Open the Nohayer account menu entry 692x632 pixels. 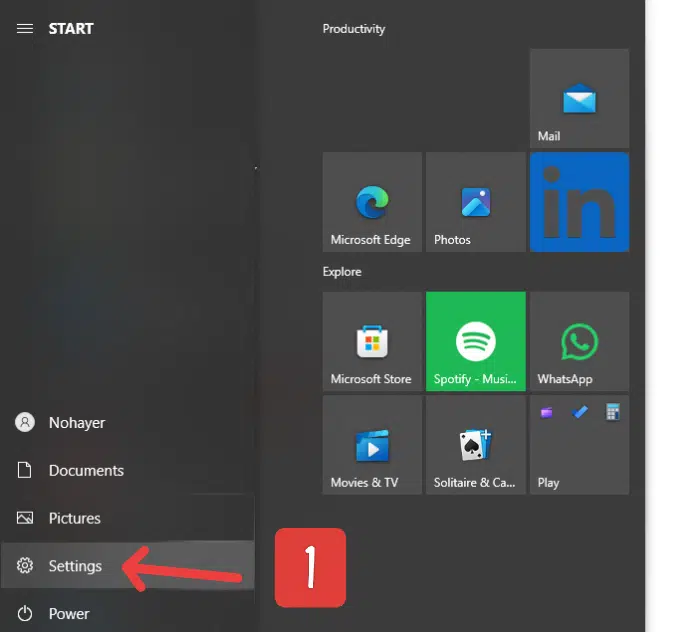[127, 422]
